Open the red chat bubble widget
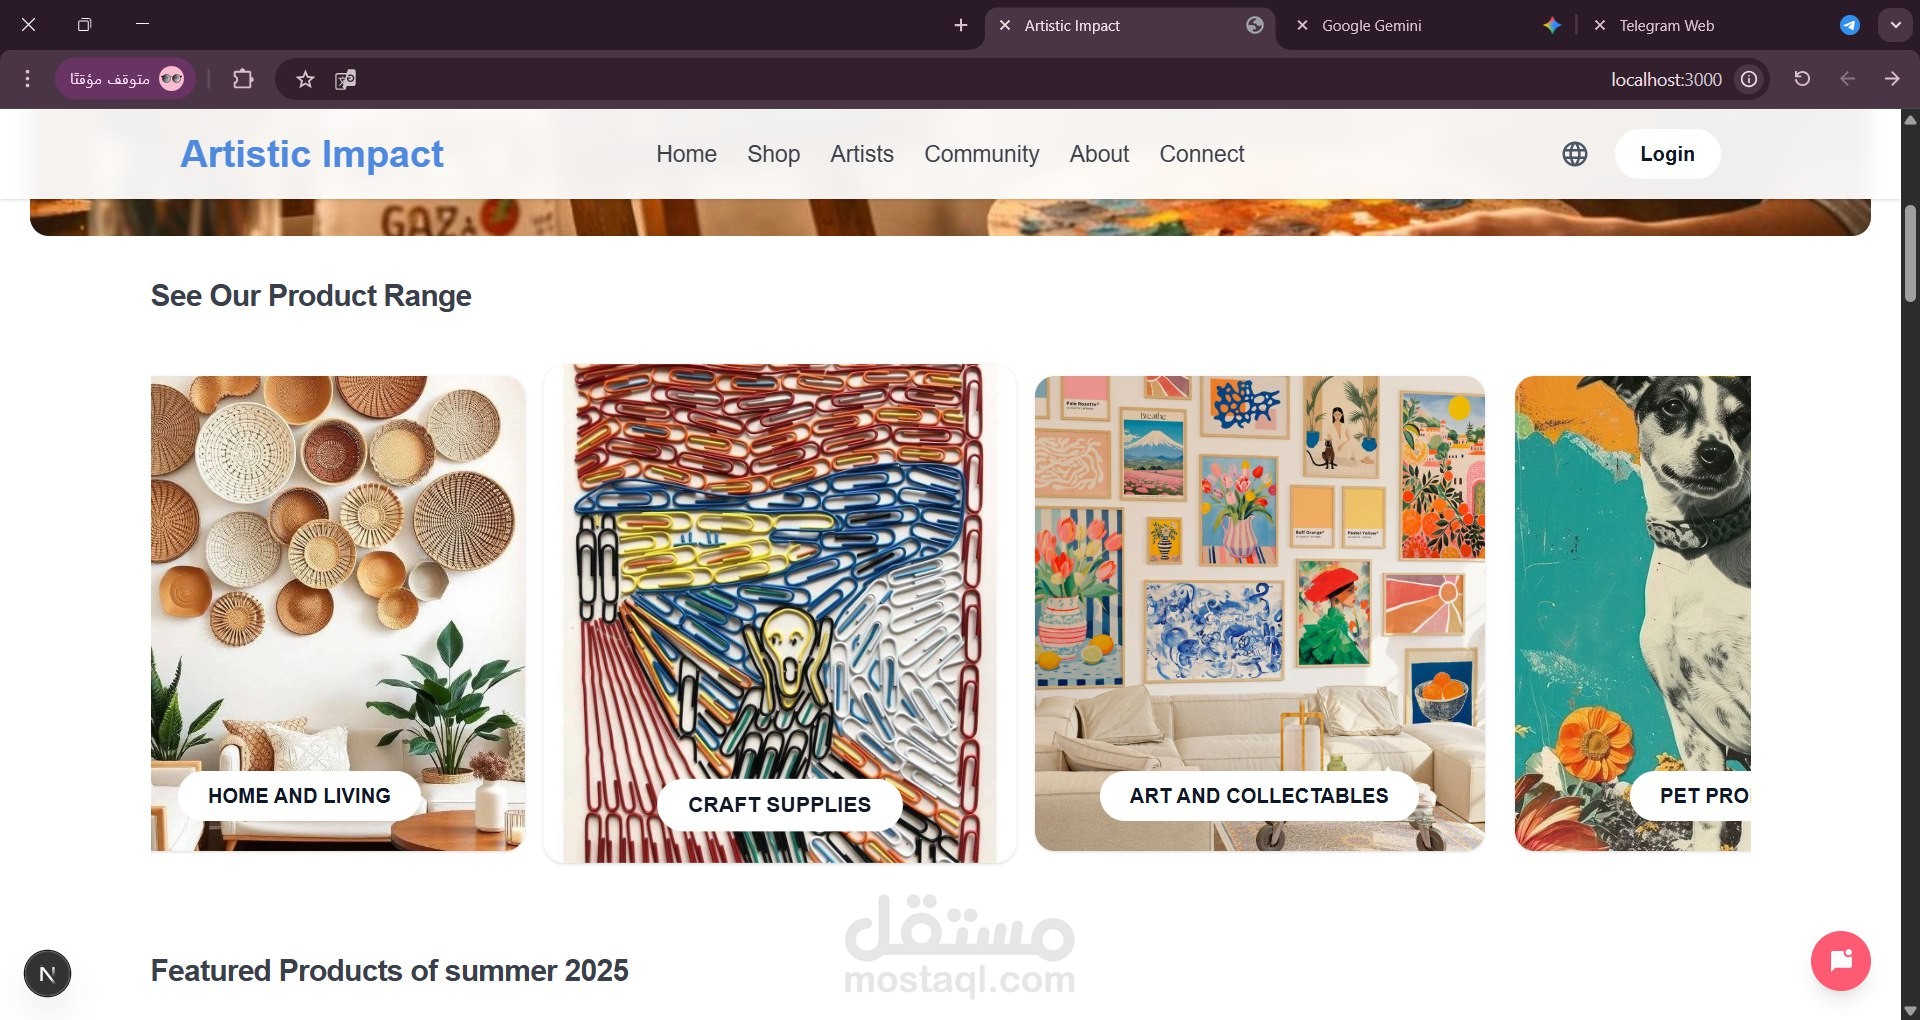 (x=1841, y=961)
